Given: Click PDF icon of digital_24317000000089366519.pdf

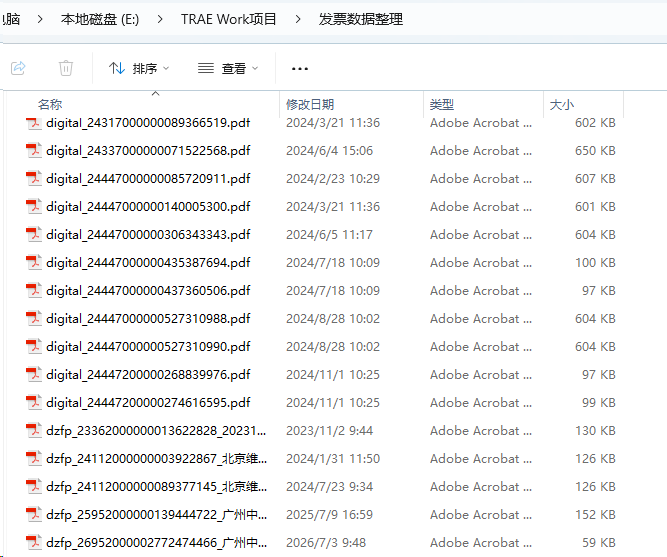Looking at the screenshot, I should [34, 123].
